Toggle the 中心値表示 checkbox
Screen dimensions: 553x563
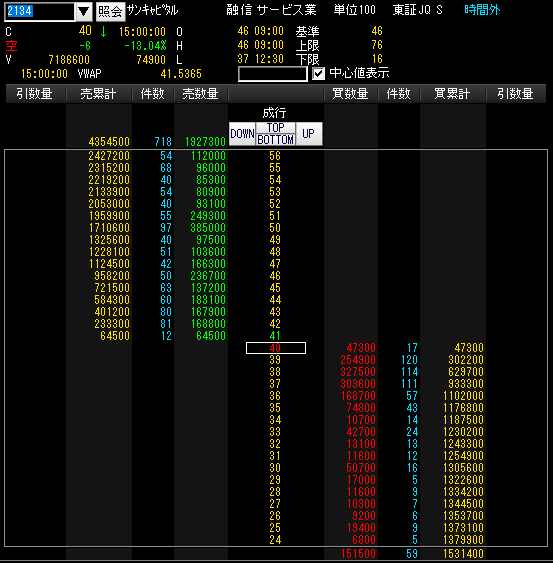pyautogui.click(x=319, y=74)
